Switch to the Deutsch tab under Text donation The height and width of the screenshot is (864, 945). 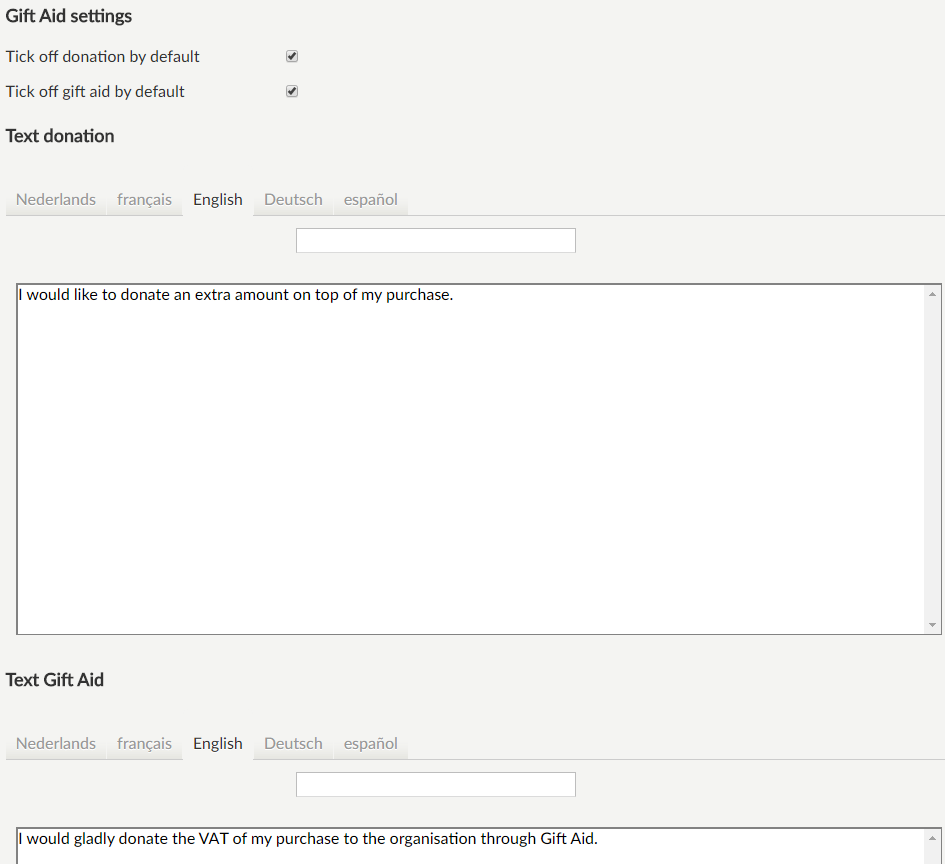[292, 199]
